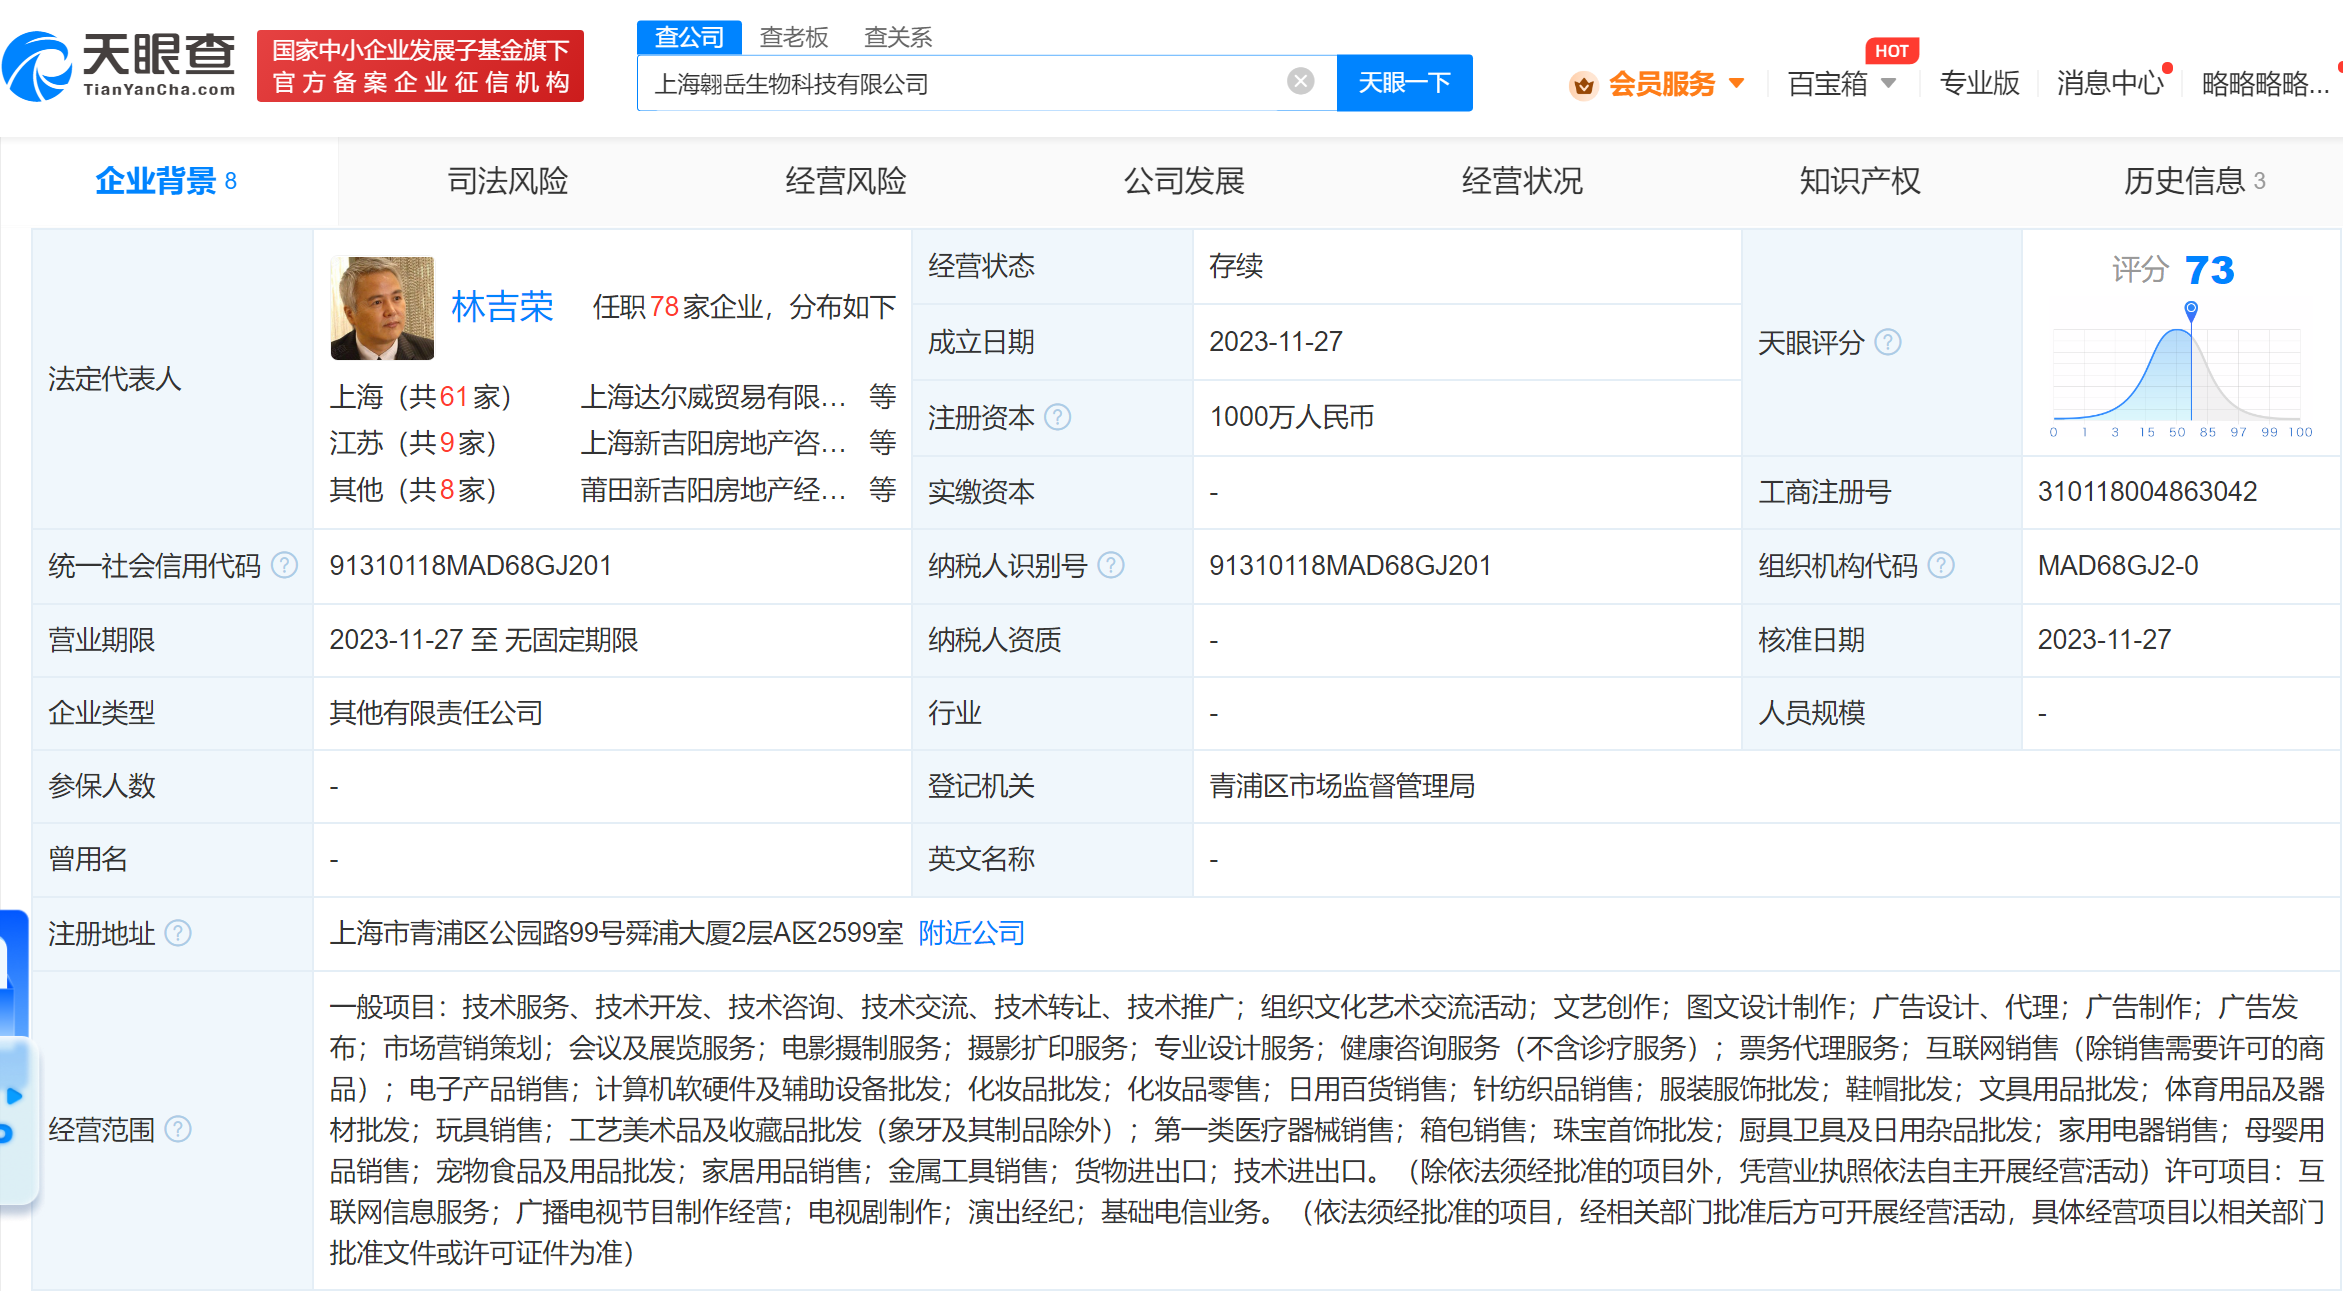
Task: Click 青浦区市场监督管理局 registration authority
Action: [1342, 786]
